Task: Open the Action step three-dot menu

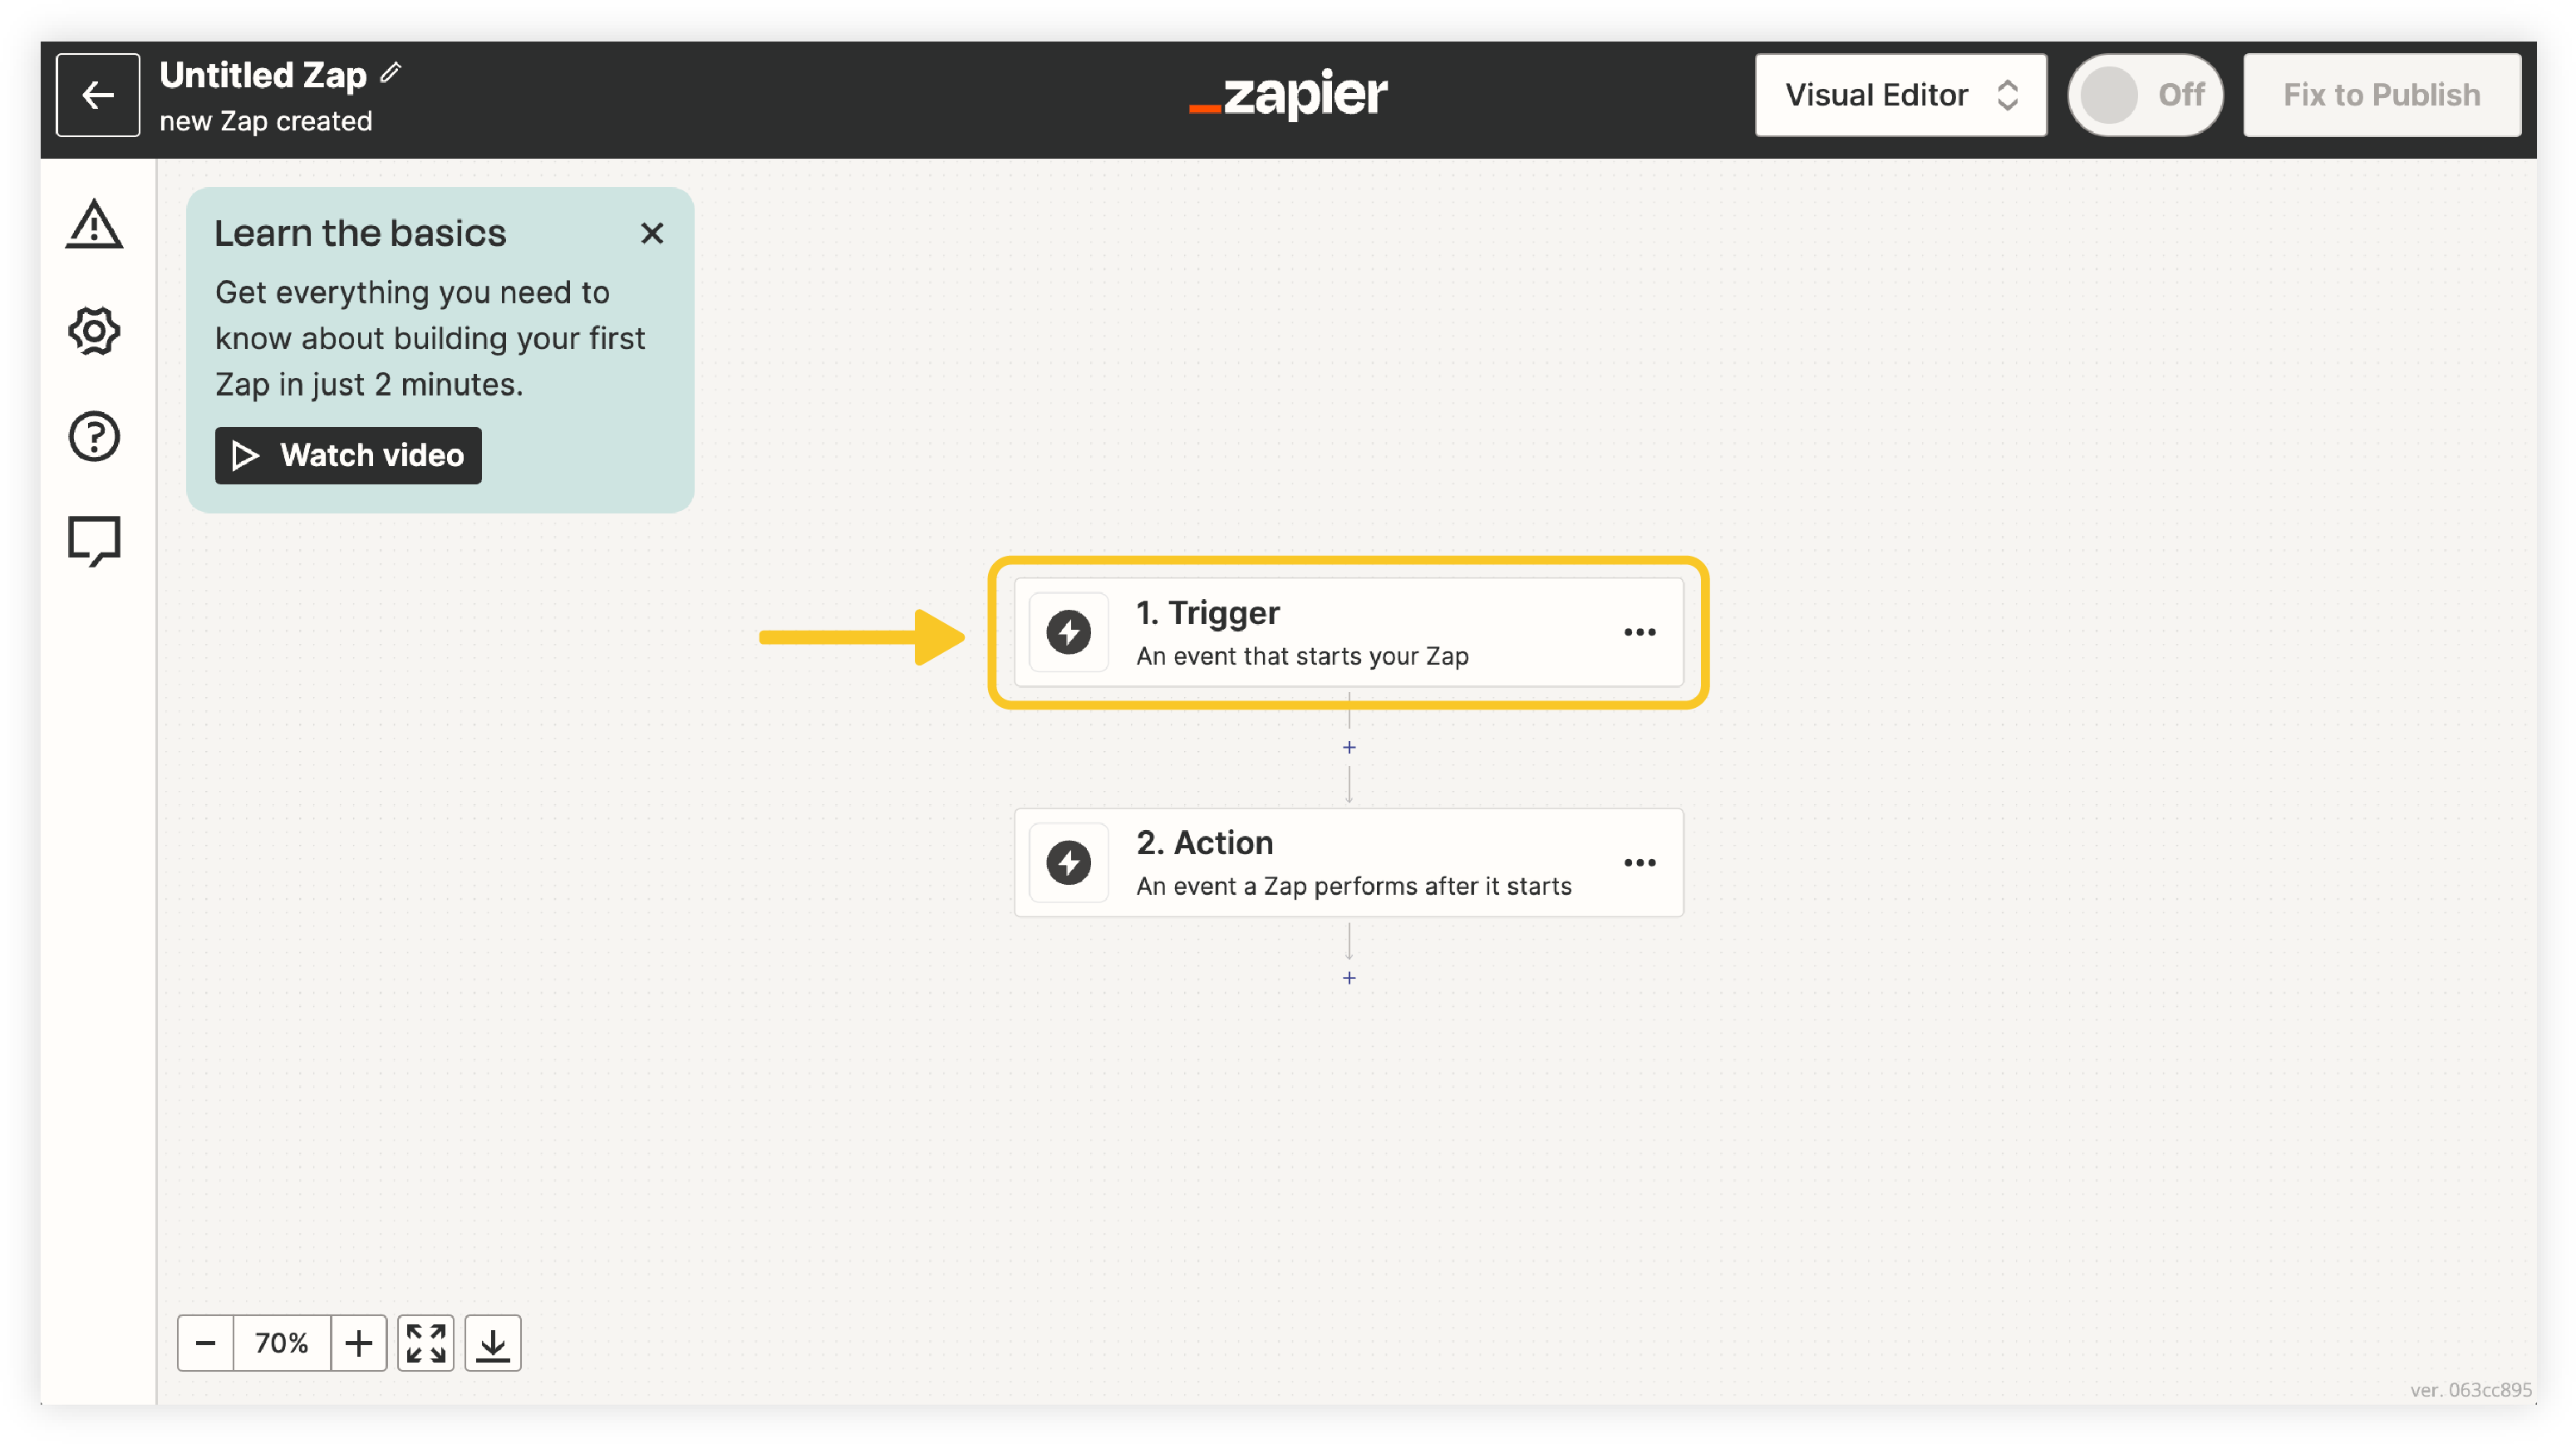Action: point(1640,862)
